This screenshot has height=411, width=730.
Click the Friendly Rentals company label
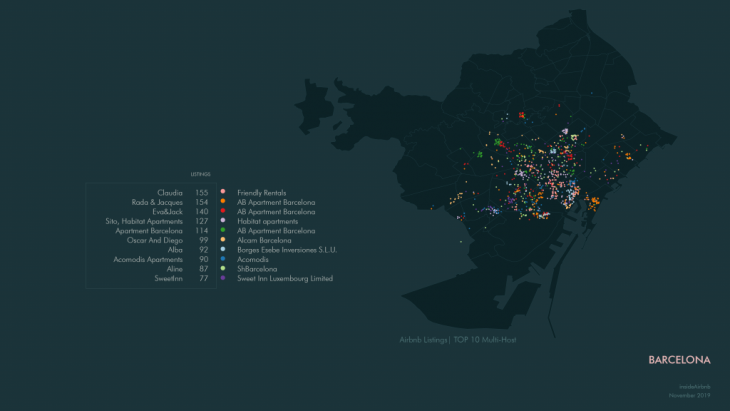(x=261, y=192)
